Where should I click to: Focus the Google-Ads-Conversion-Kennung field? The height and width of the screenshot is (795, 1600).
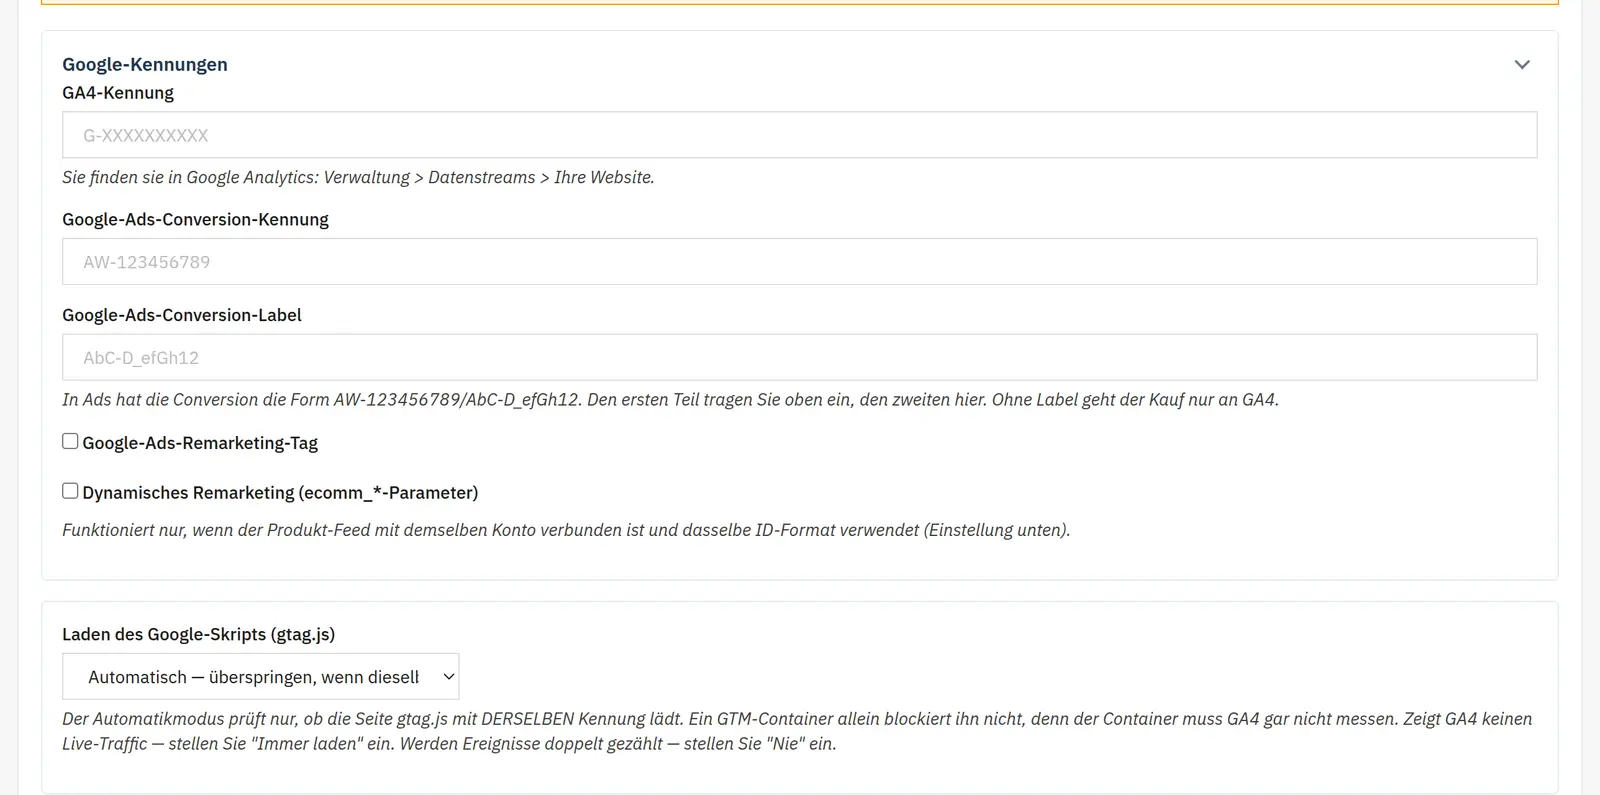point(799,262)
